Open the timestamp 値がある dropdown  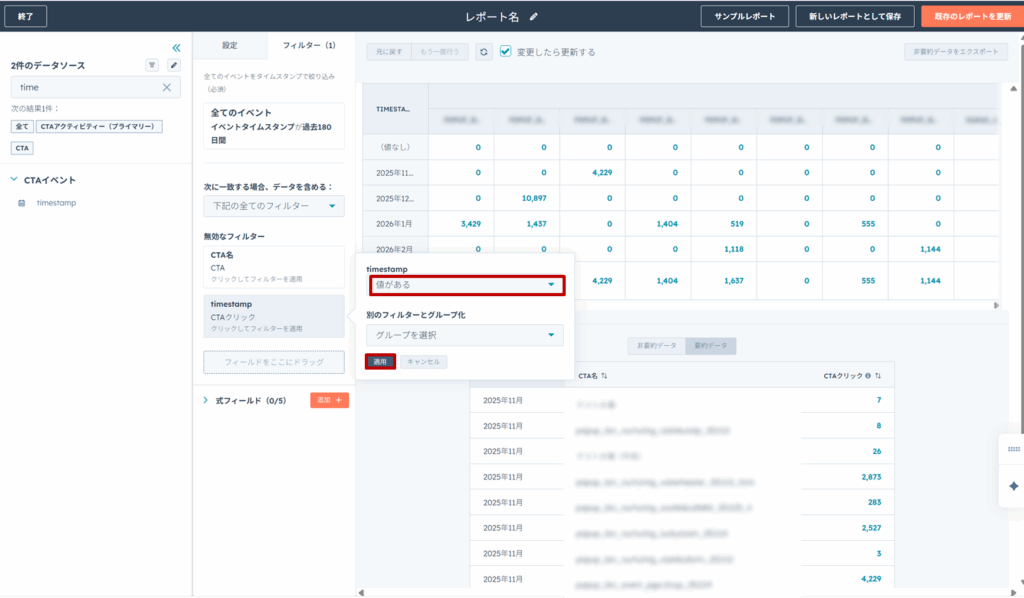[x=465, y=285]
